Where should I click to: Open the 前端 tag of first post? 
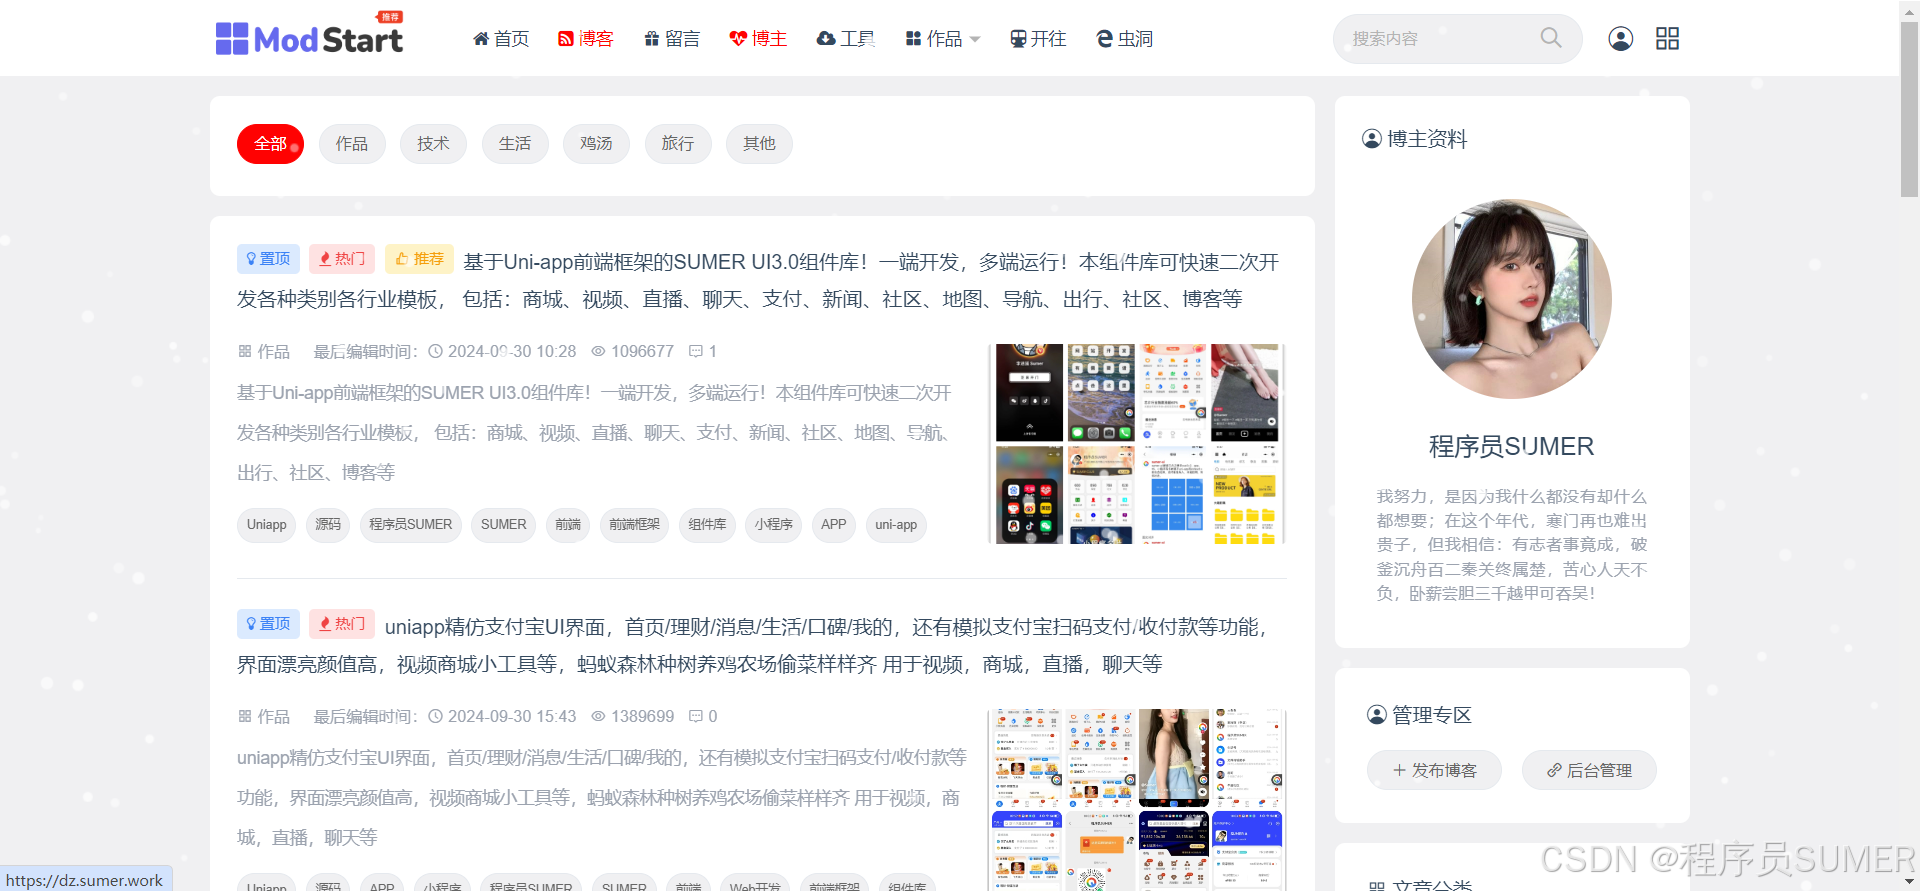568,525
